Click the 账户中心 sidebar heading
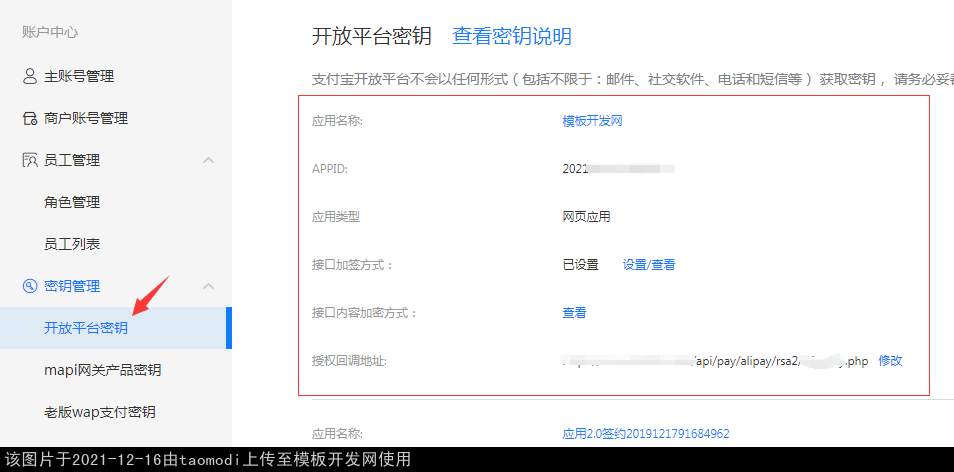 pyautogui.click(x=50, y=31)
